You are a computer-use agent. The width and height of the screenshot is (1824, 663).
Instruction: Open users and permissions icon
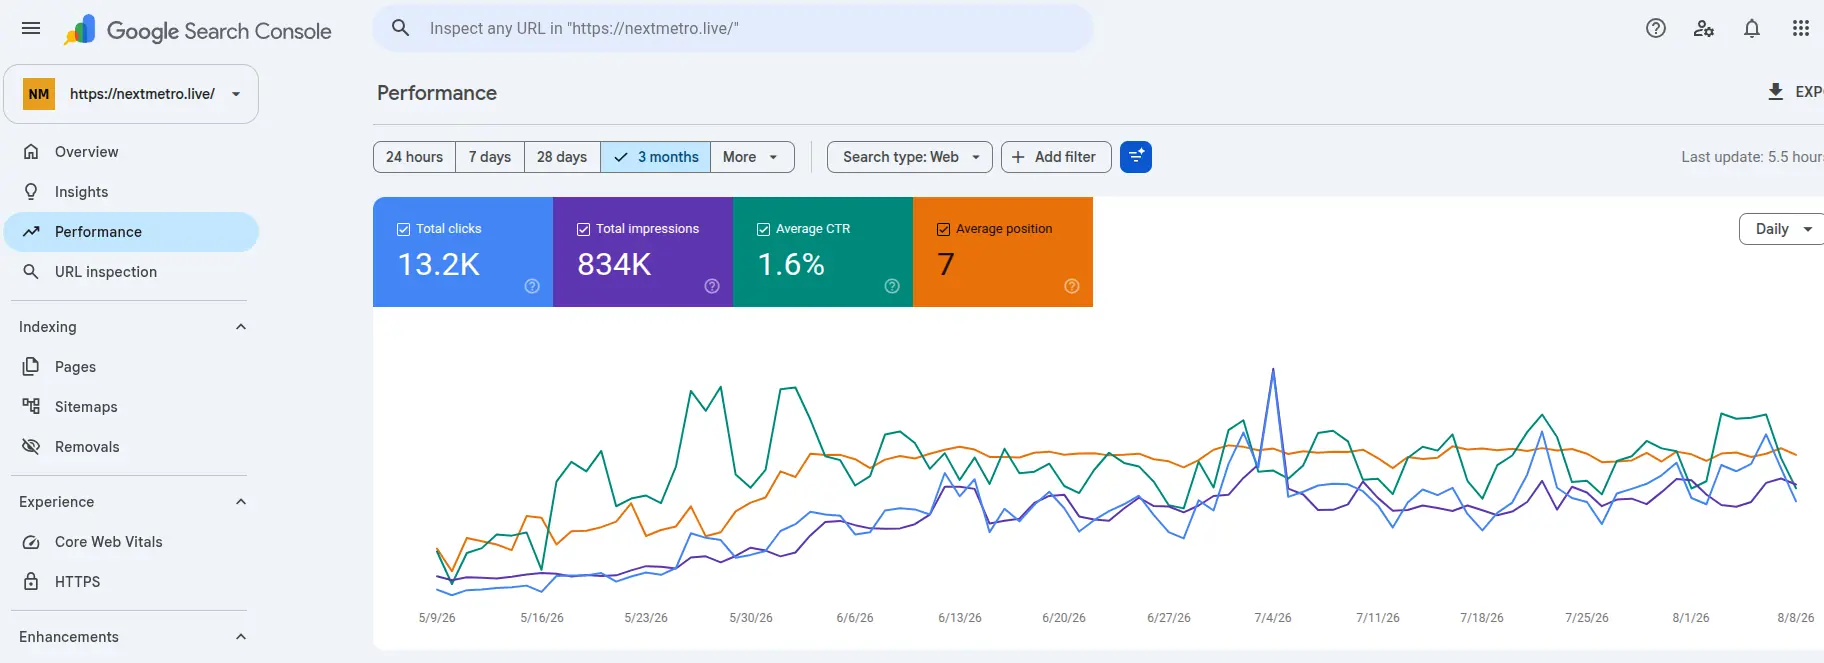click(1704, 28)
